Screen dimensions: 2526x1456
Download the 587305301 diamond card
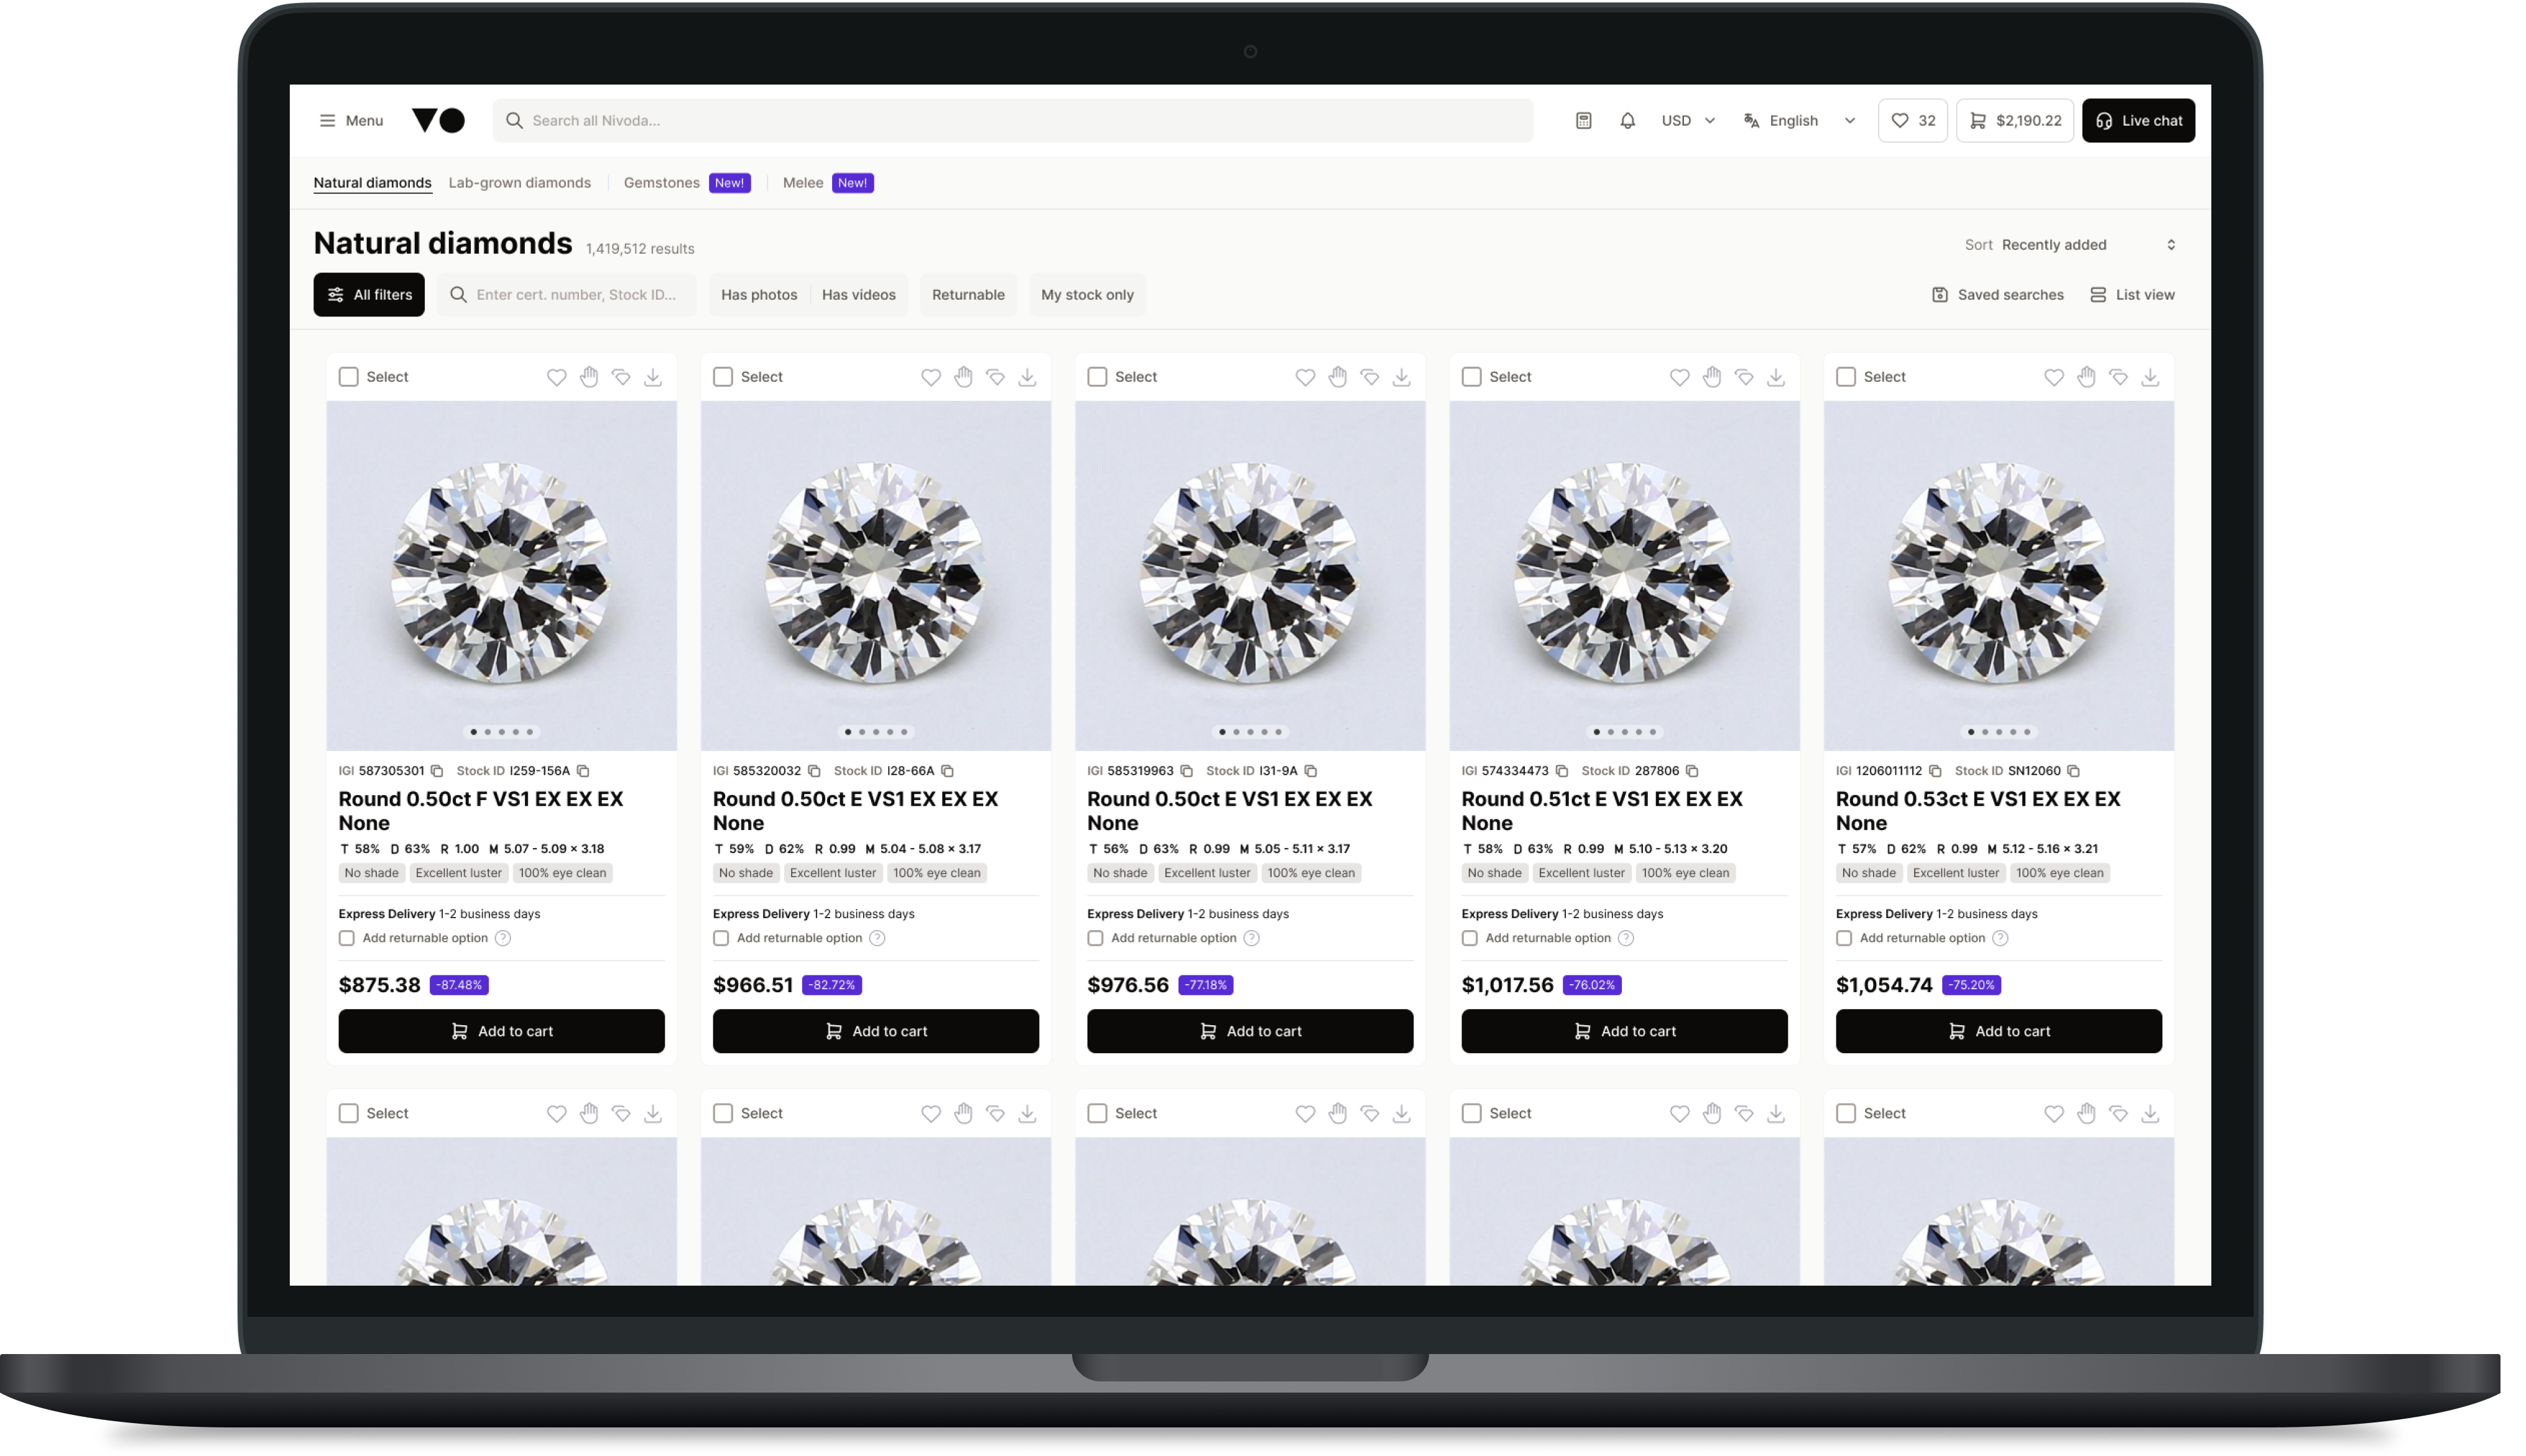tap(653, 377)
